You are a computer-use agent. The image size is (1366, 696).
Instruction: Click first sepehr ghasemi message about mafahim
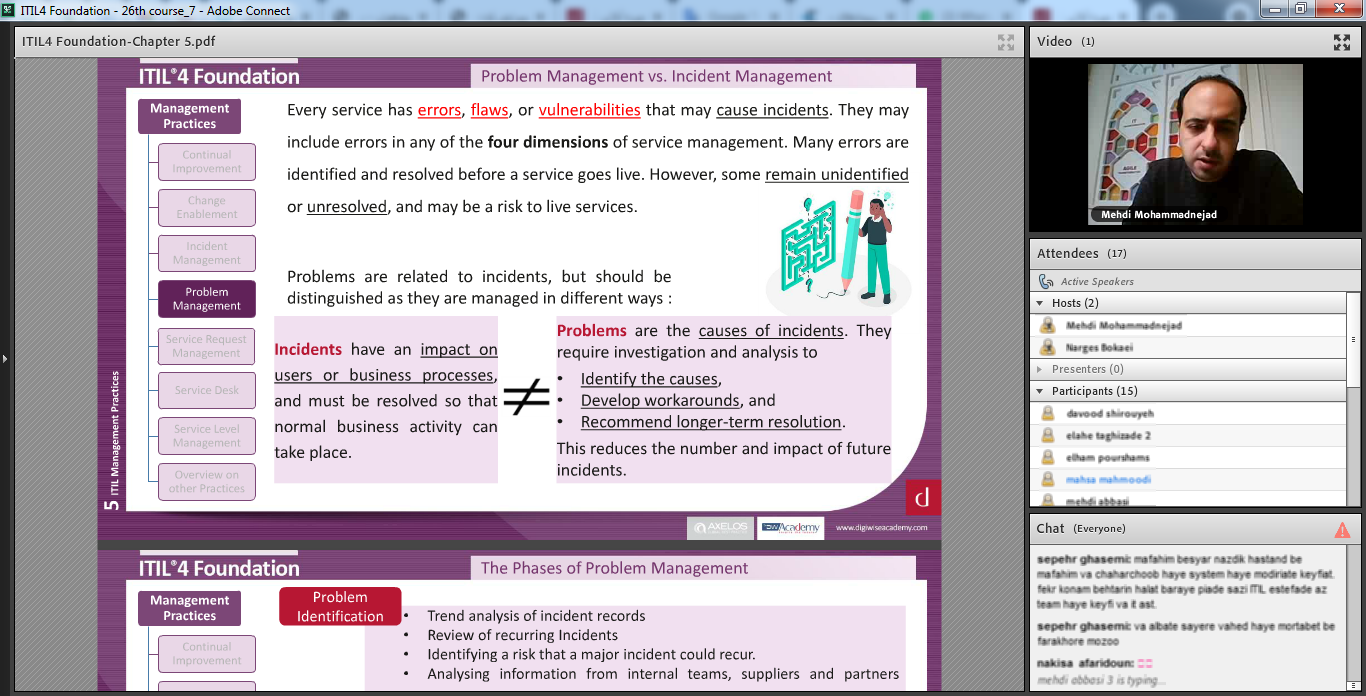[x=1186, y=582]
